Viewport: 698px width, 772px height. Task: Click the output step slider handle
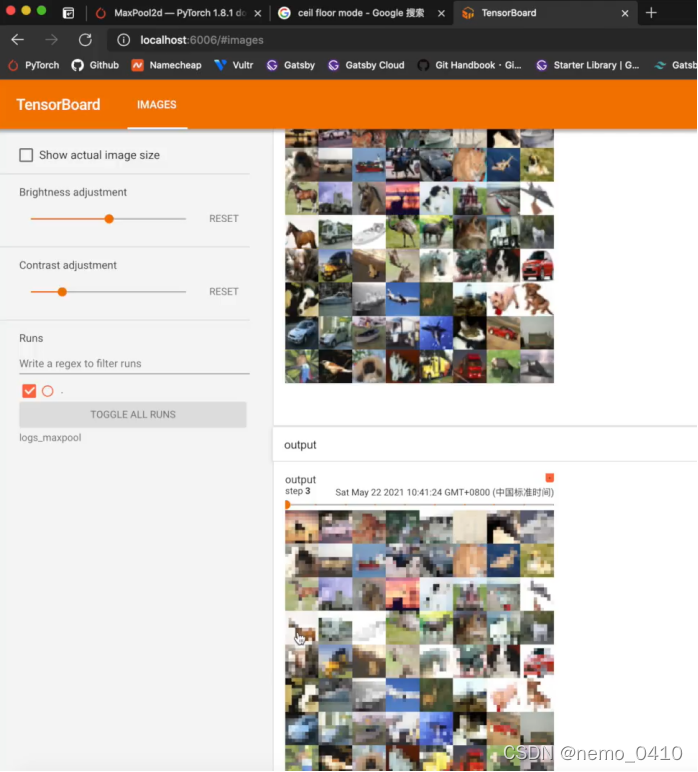[287, 504]
